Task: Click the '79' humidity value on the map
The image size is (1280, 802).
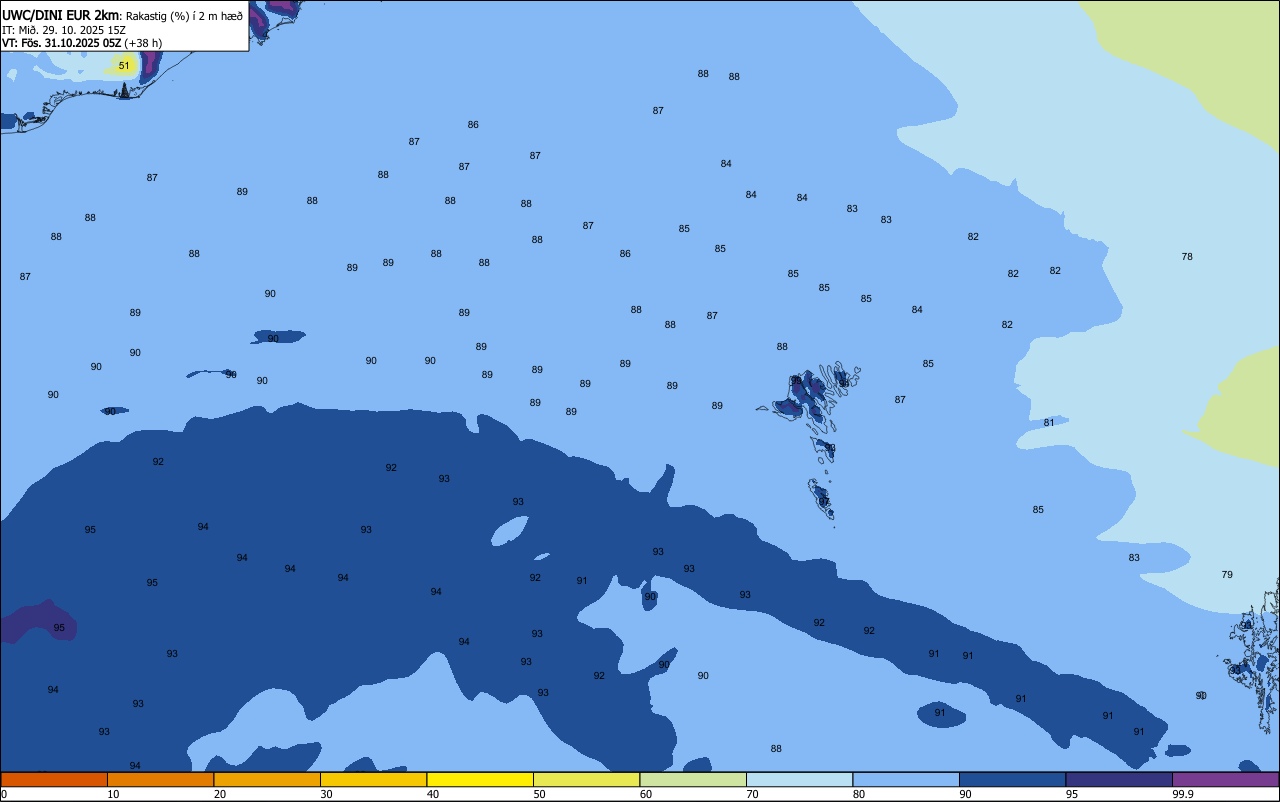Action: click(1227, 575)
